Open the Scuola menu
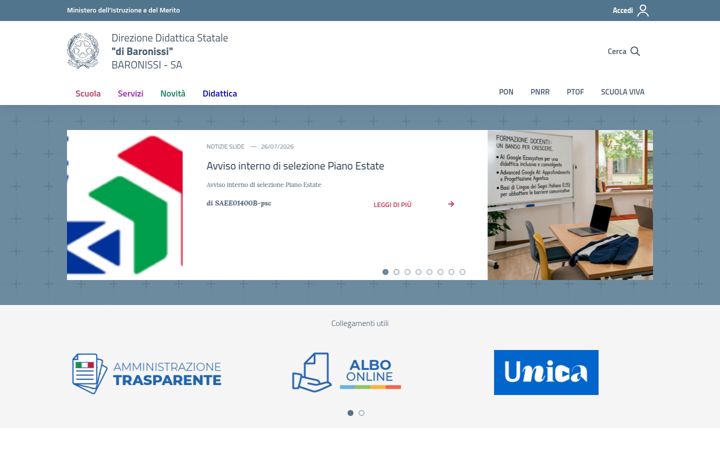720x450 pixels. (88, 94)
